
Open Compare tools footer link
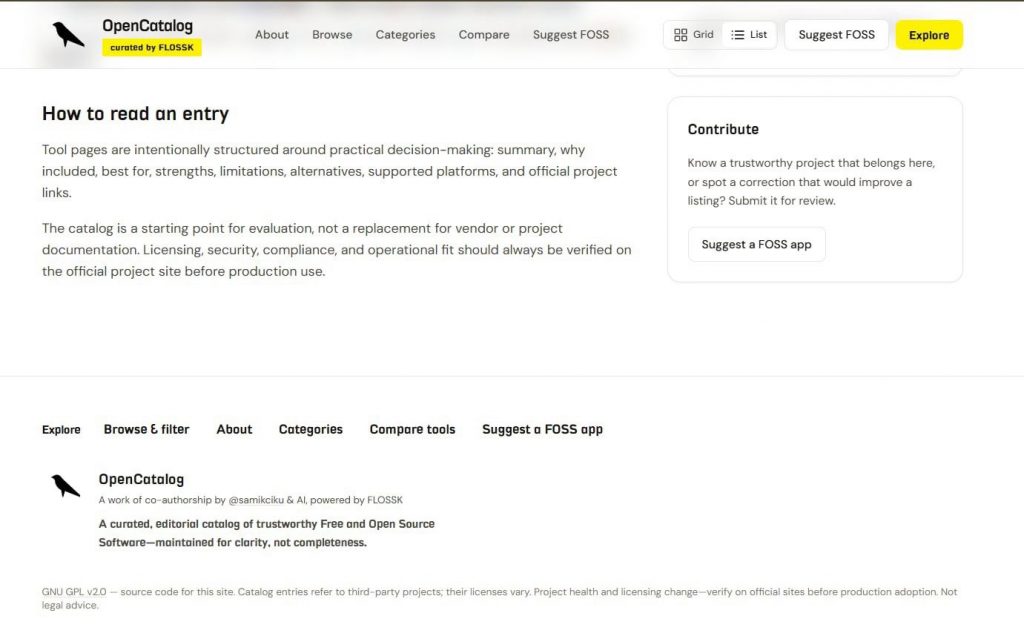412,430
